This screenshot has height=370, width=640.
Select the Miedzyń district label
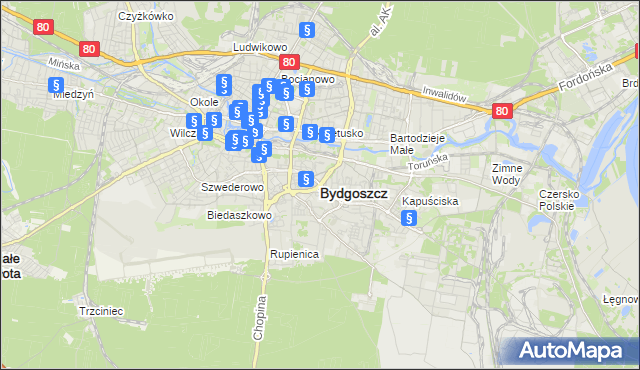tap(74, 95)
